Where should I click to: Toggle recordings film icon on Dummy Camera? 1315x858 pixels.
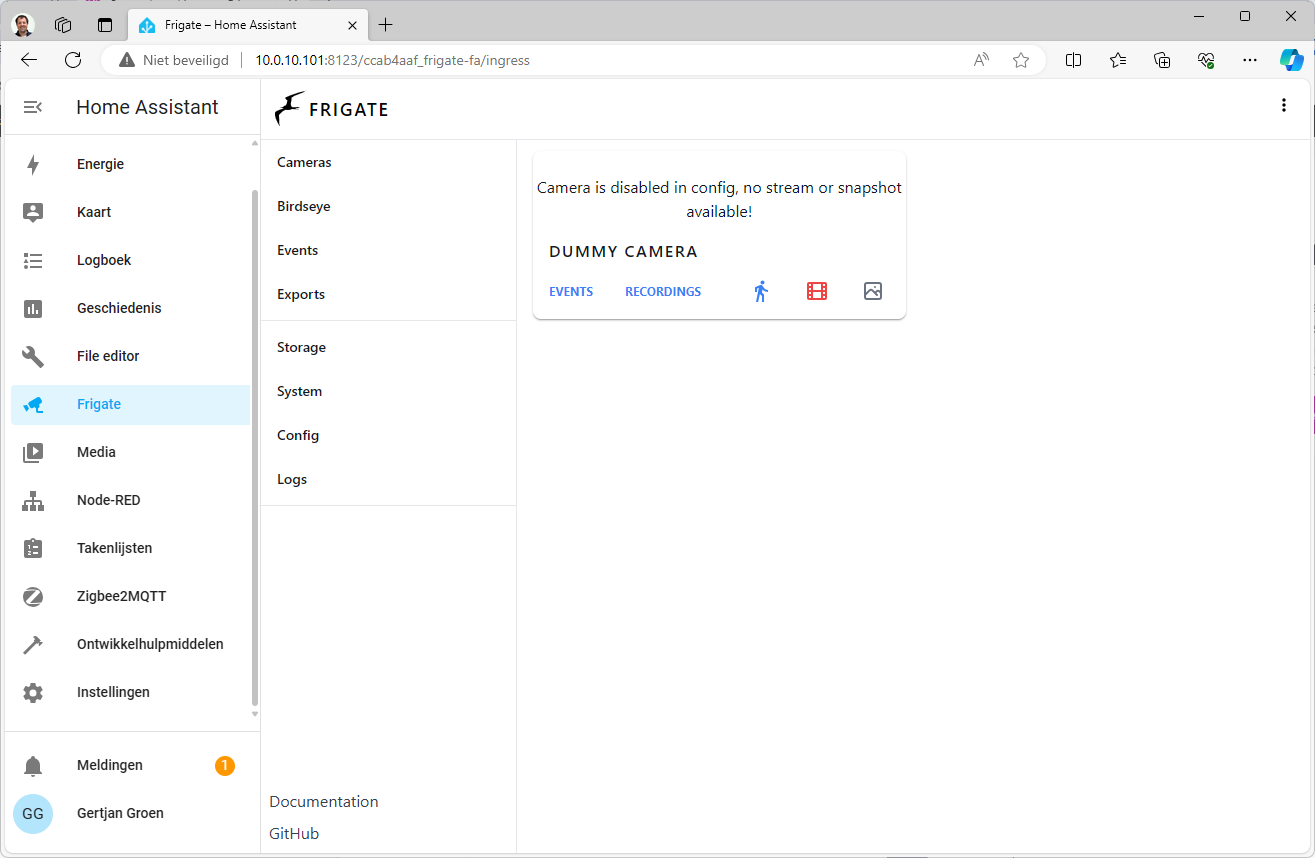coord(817,291)
